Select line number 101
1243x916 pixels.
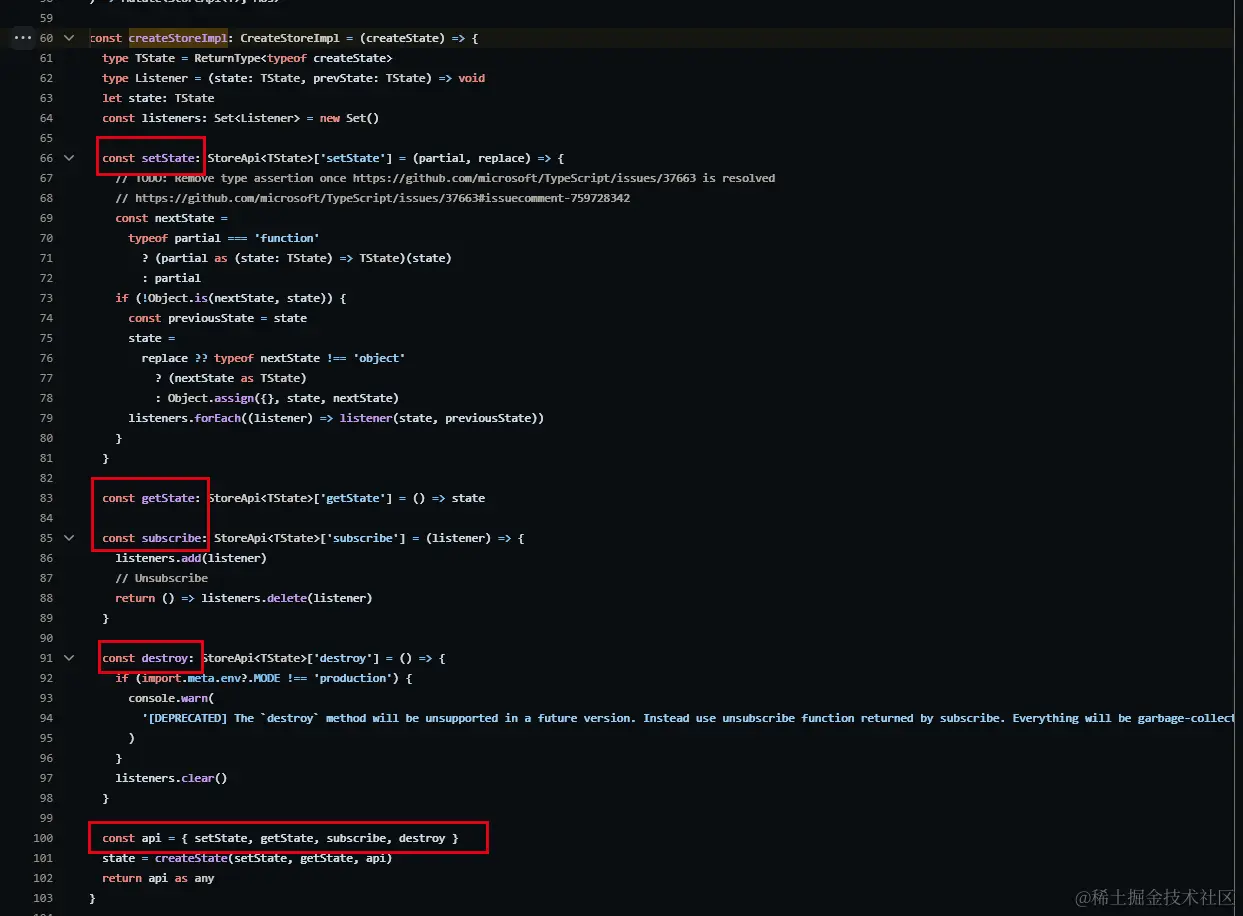[x=44, y=858]
